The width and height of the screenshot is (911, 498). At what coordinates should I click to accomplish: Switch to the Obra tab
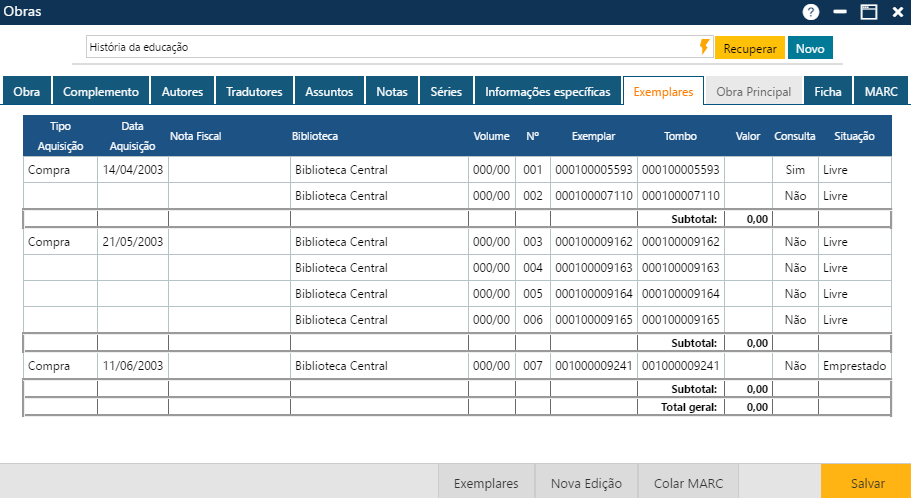coord(27,92)
